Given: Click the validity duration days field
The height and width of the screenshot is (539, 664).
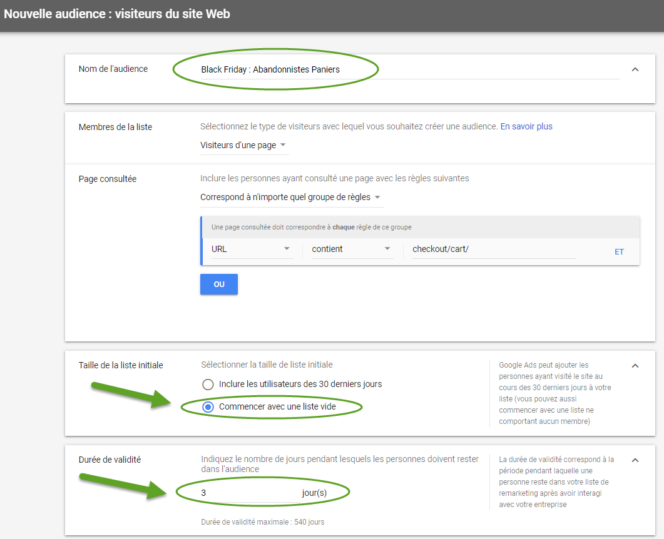Looking at the screenshot, I should (246, 493).
